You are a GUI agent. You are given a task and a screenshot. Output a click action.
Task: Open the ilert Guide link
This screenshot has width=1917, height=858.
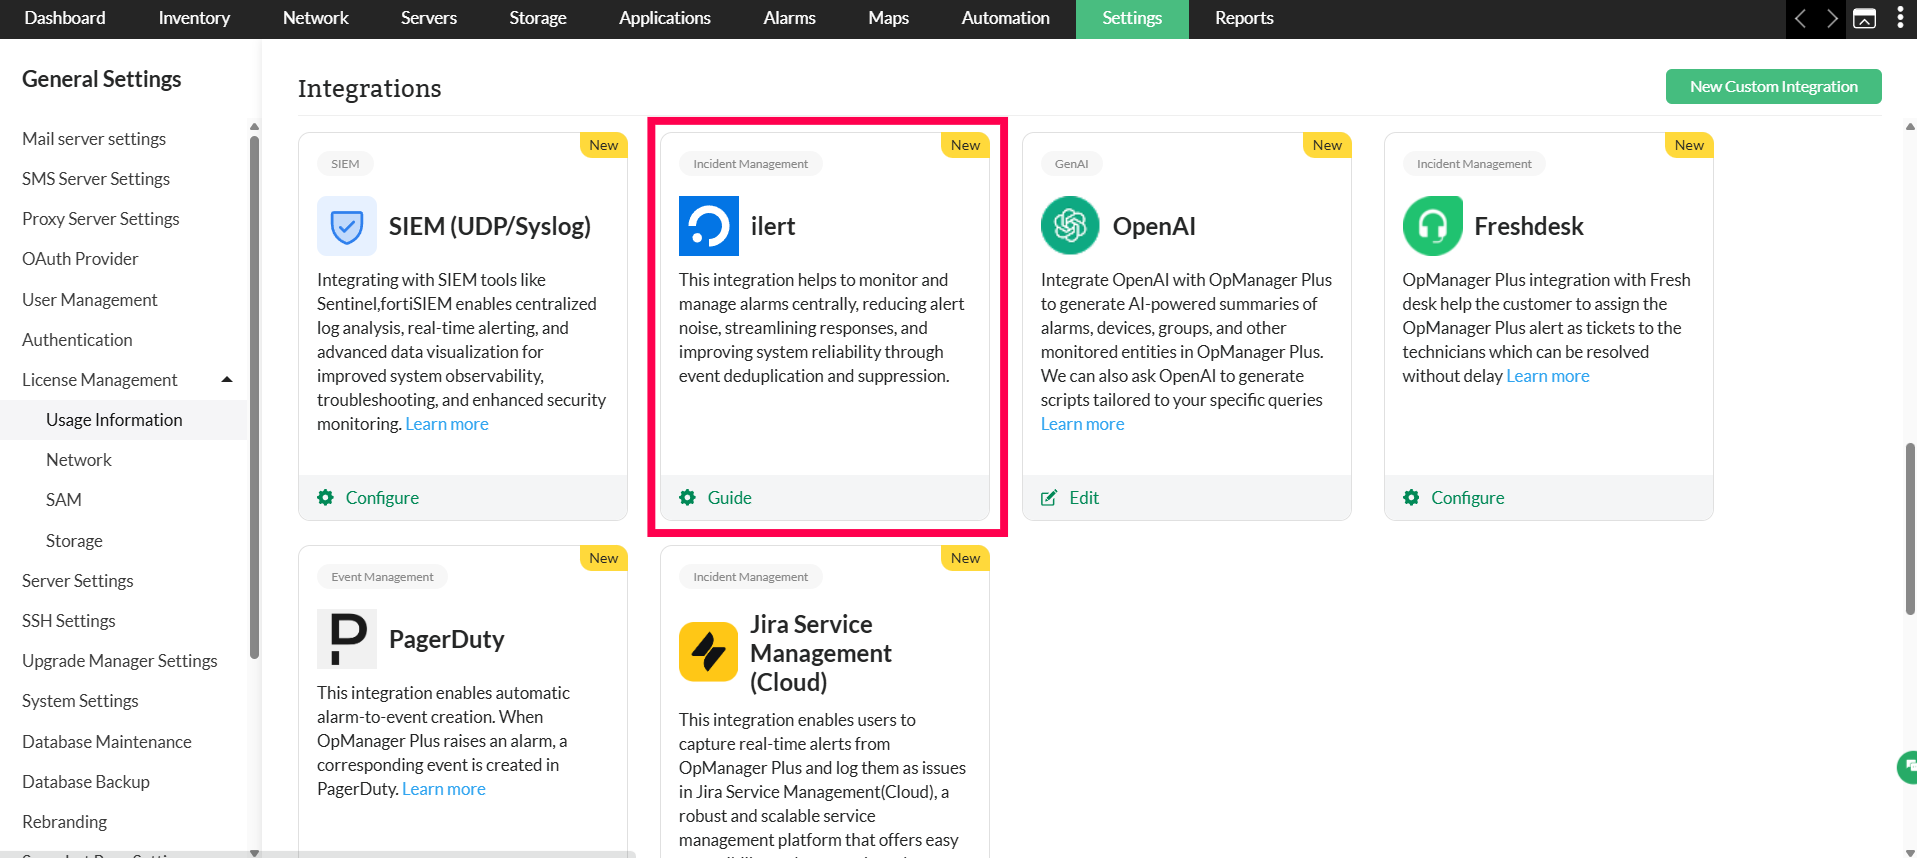pyautogui.click(x=730, y=498)
